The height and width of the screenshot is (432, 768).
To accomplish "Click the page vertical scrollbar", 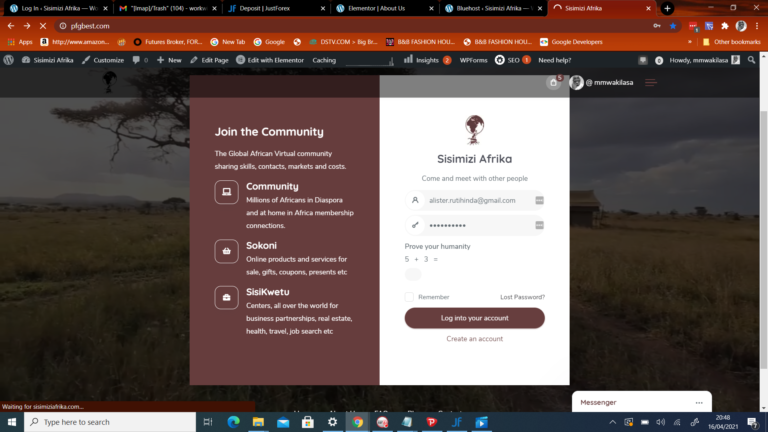I will pos(764,235).
